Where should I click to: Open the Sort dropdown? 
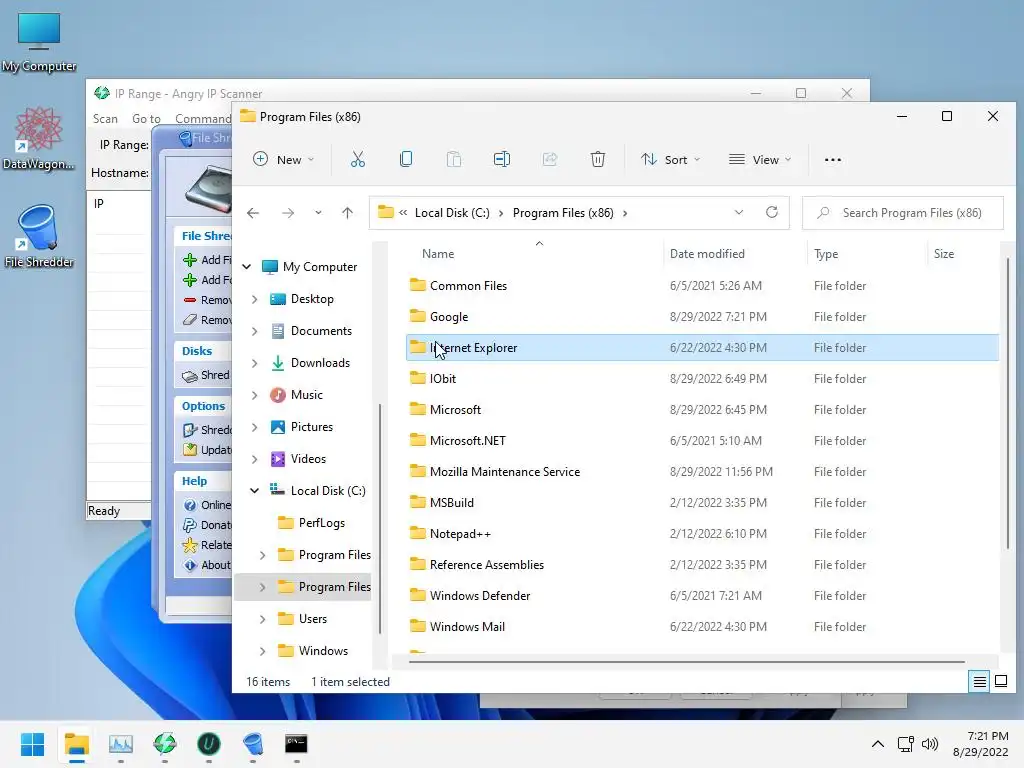[670, 159]
